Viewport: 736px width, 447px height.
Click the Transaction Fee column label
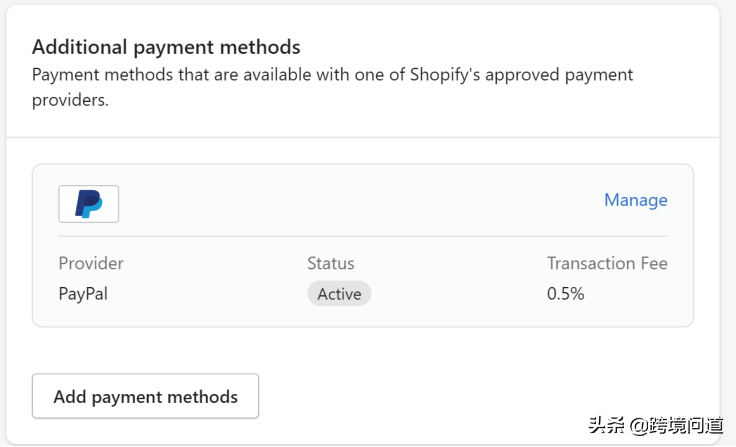pos(607,264)
